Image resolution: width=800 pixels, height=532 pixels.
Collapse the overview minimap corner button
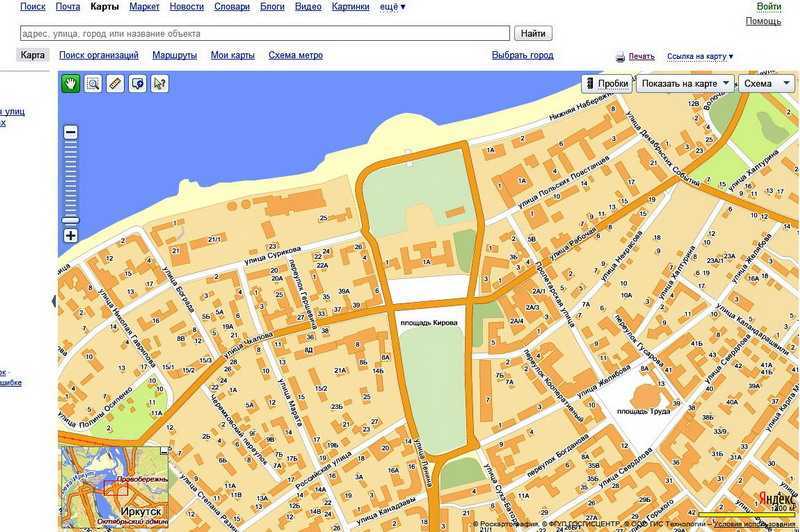pos(164,450)
